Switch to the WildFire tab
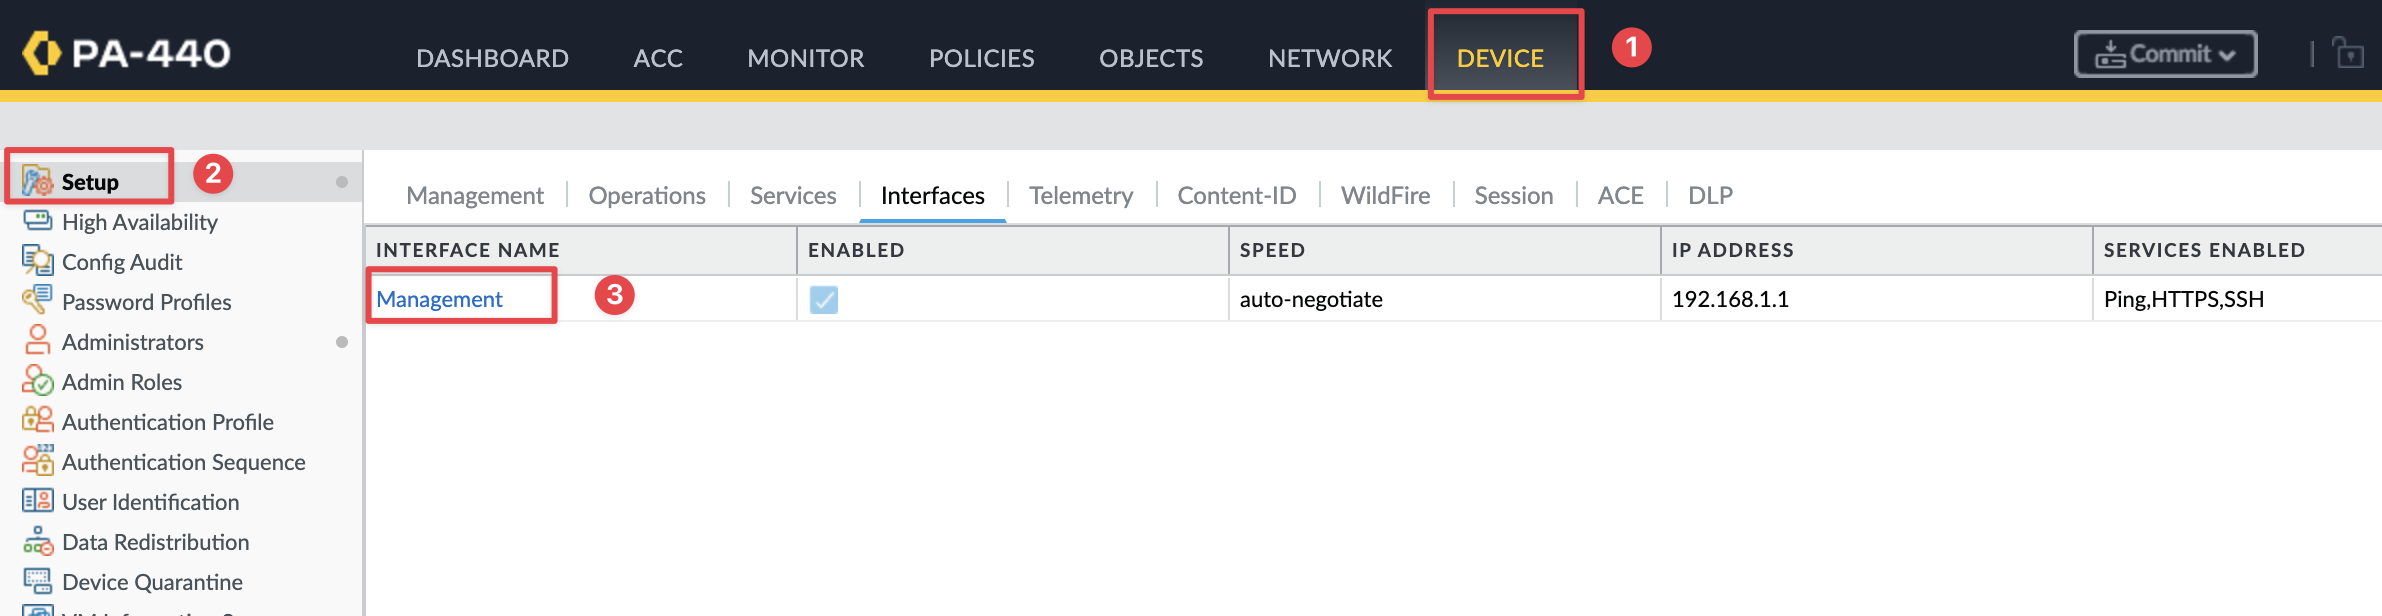Viewport: 2382px width, 616px height. [x=1385, y=195]
